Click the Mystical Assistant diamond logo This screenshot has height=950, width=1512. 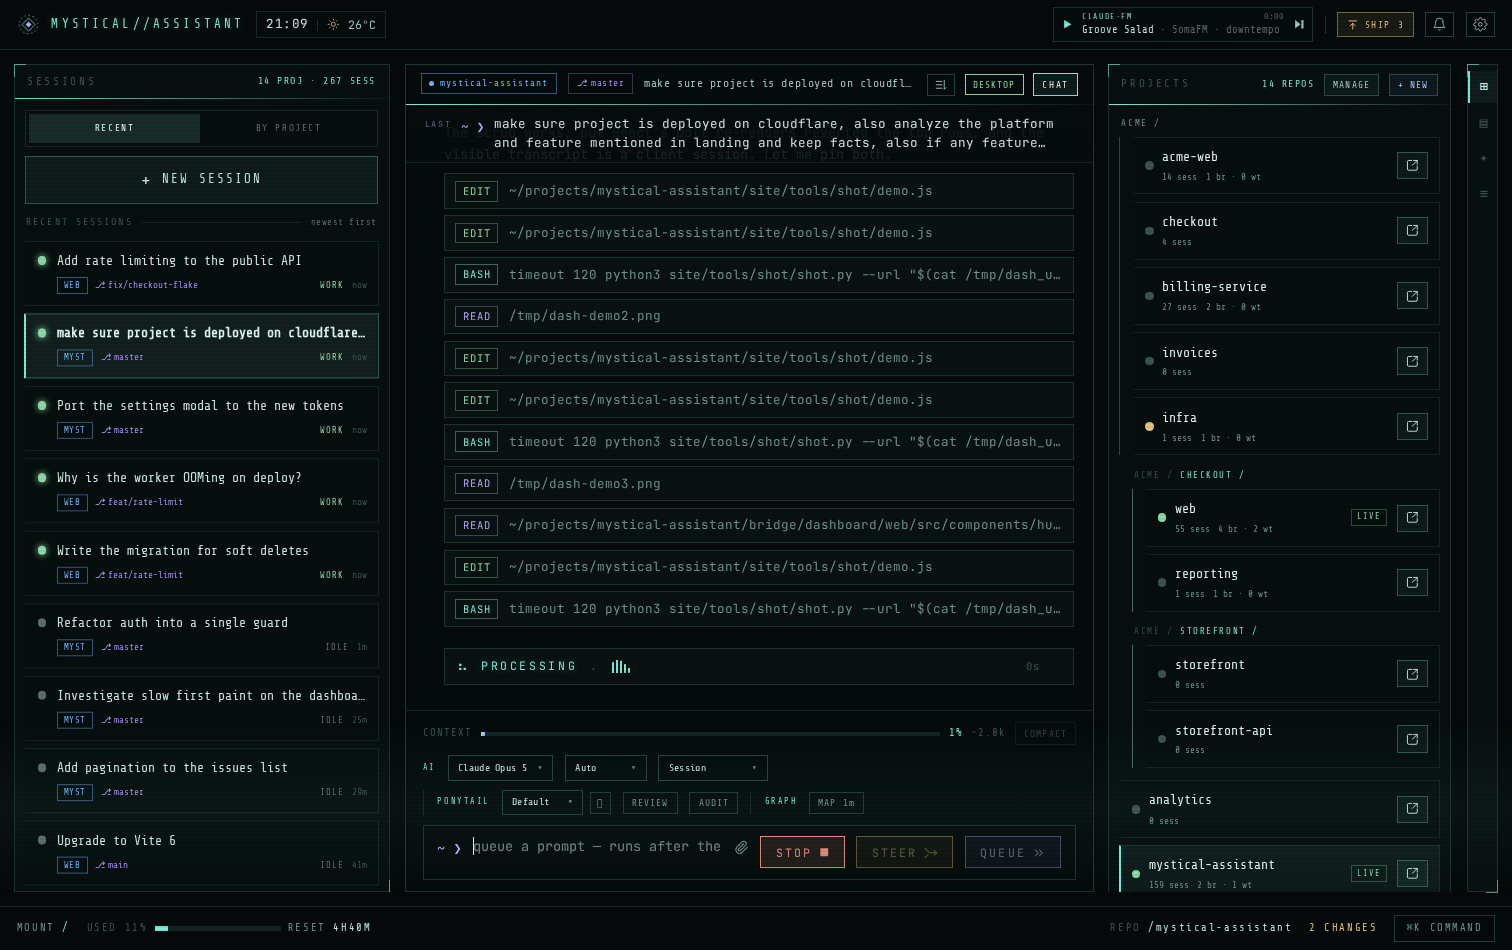tap(29, 24)
